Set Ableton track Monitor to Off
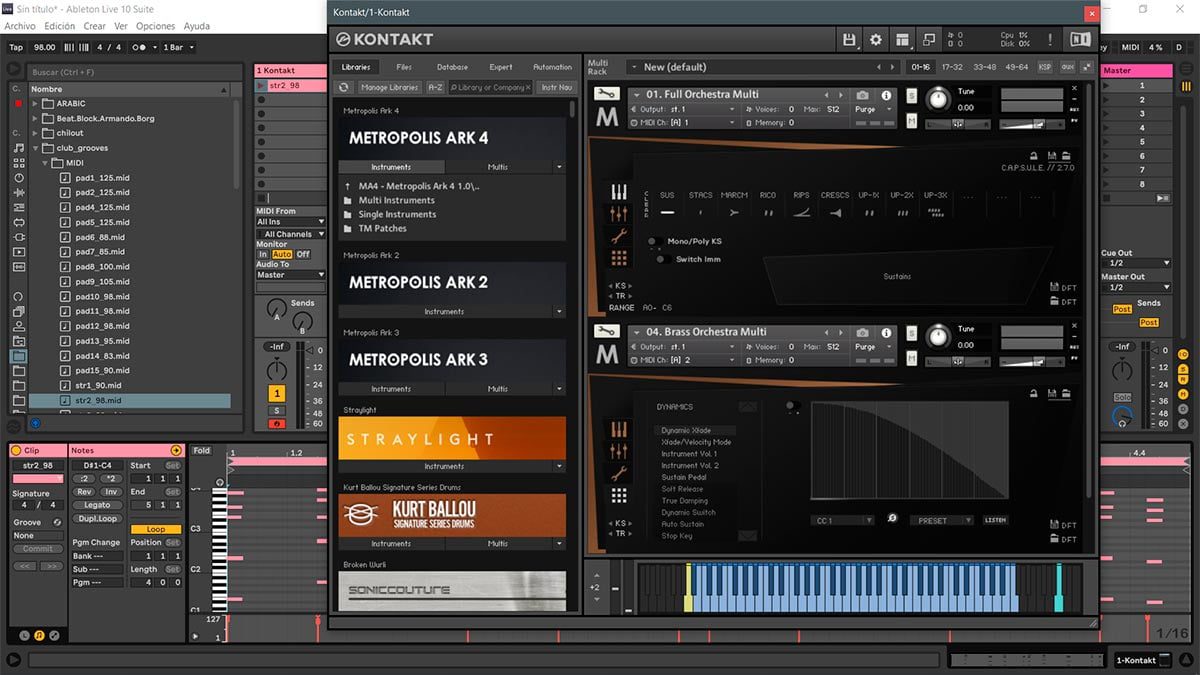The image size is (1200, 675). click(303, 254)
